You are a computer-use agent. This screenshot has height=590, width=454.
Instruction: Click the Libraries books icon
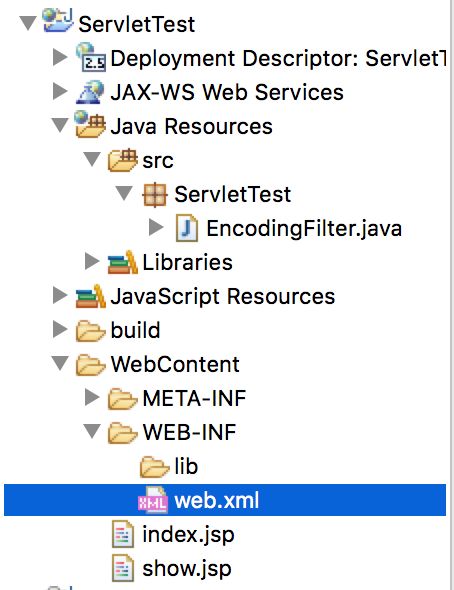coord(123,262)
